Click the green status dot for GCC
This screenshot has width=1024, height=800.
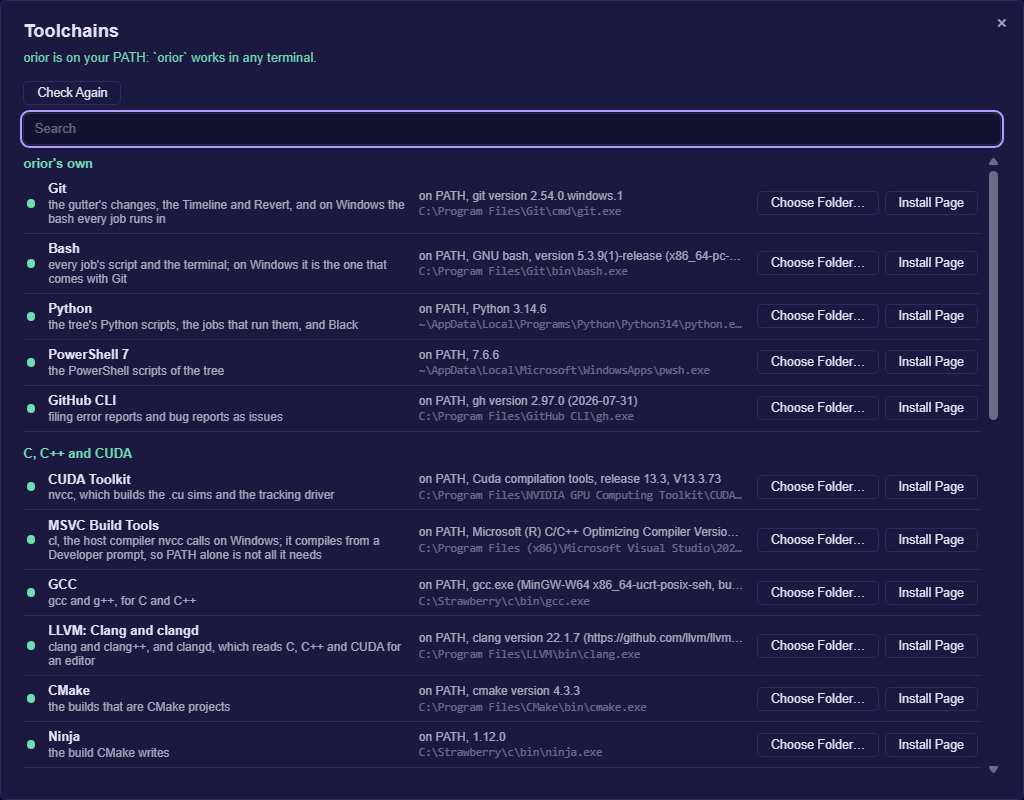pos(31,593)
